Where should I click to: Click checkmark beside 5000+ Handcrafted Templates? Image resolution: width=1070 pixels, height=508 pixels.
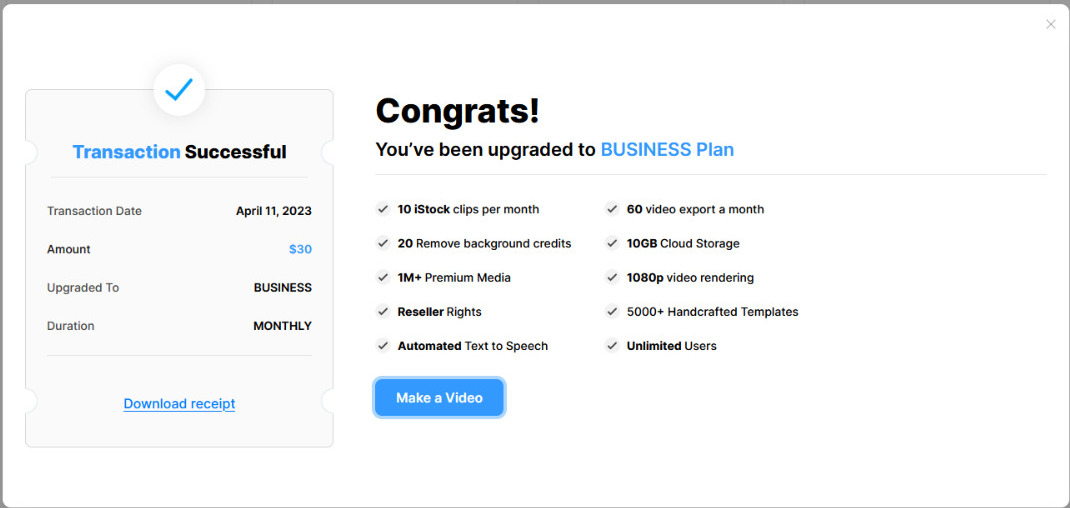(612, 311)
